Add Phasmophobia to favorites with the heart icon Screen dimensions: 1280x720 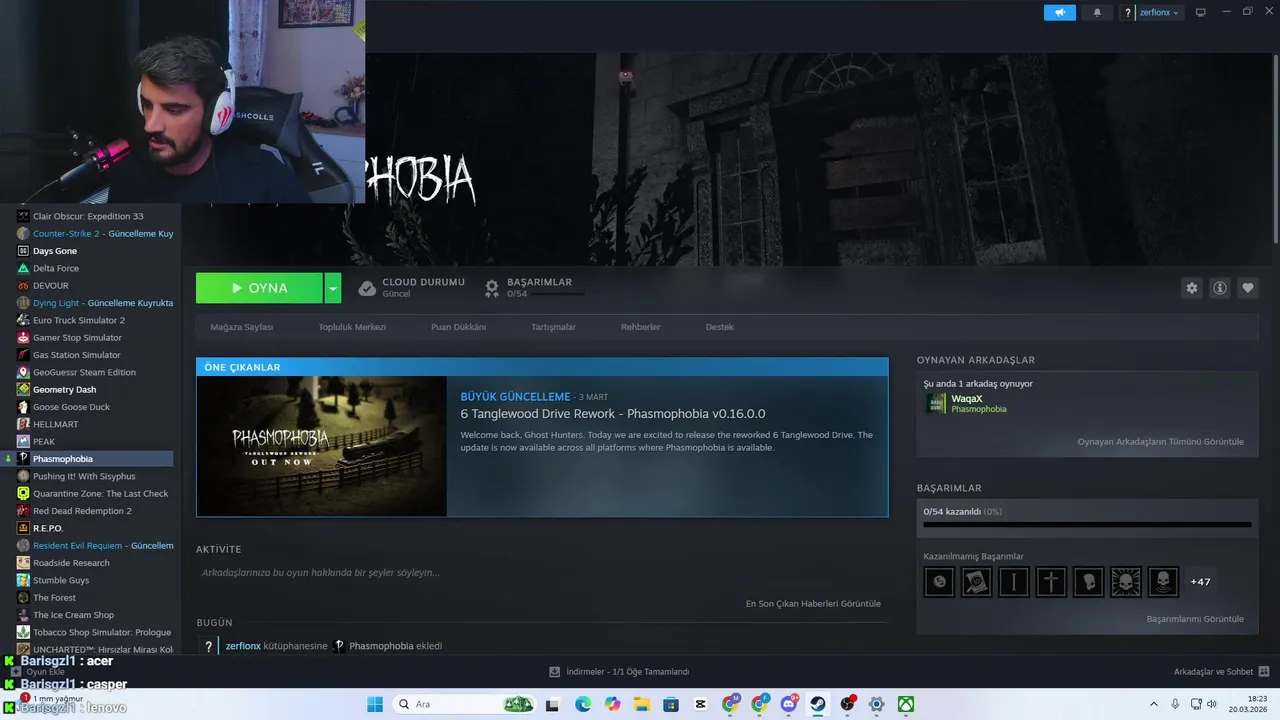pos(1247,288)
